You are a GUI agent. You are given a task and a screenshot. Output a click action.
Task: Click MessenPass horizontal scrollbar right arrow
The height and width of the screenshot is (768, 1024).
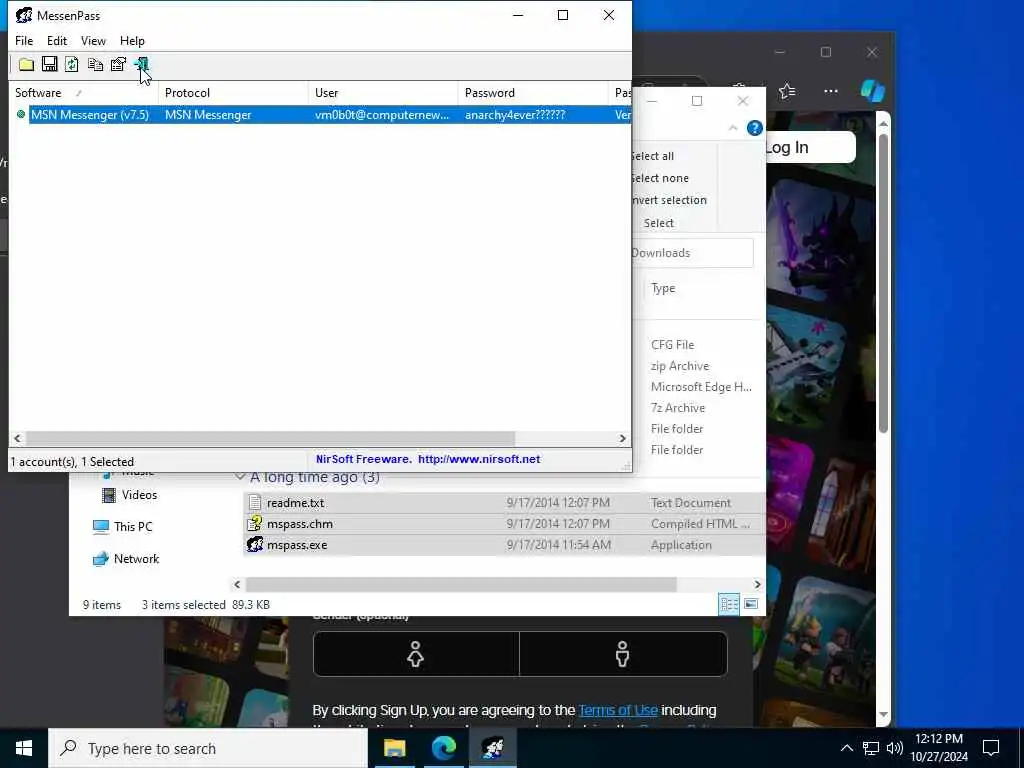pyautogui.click(x=622, y=439)
